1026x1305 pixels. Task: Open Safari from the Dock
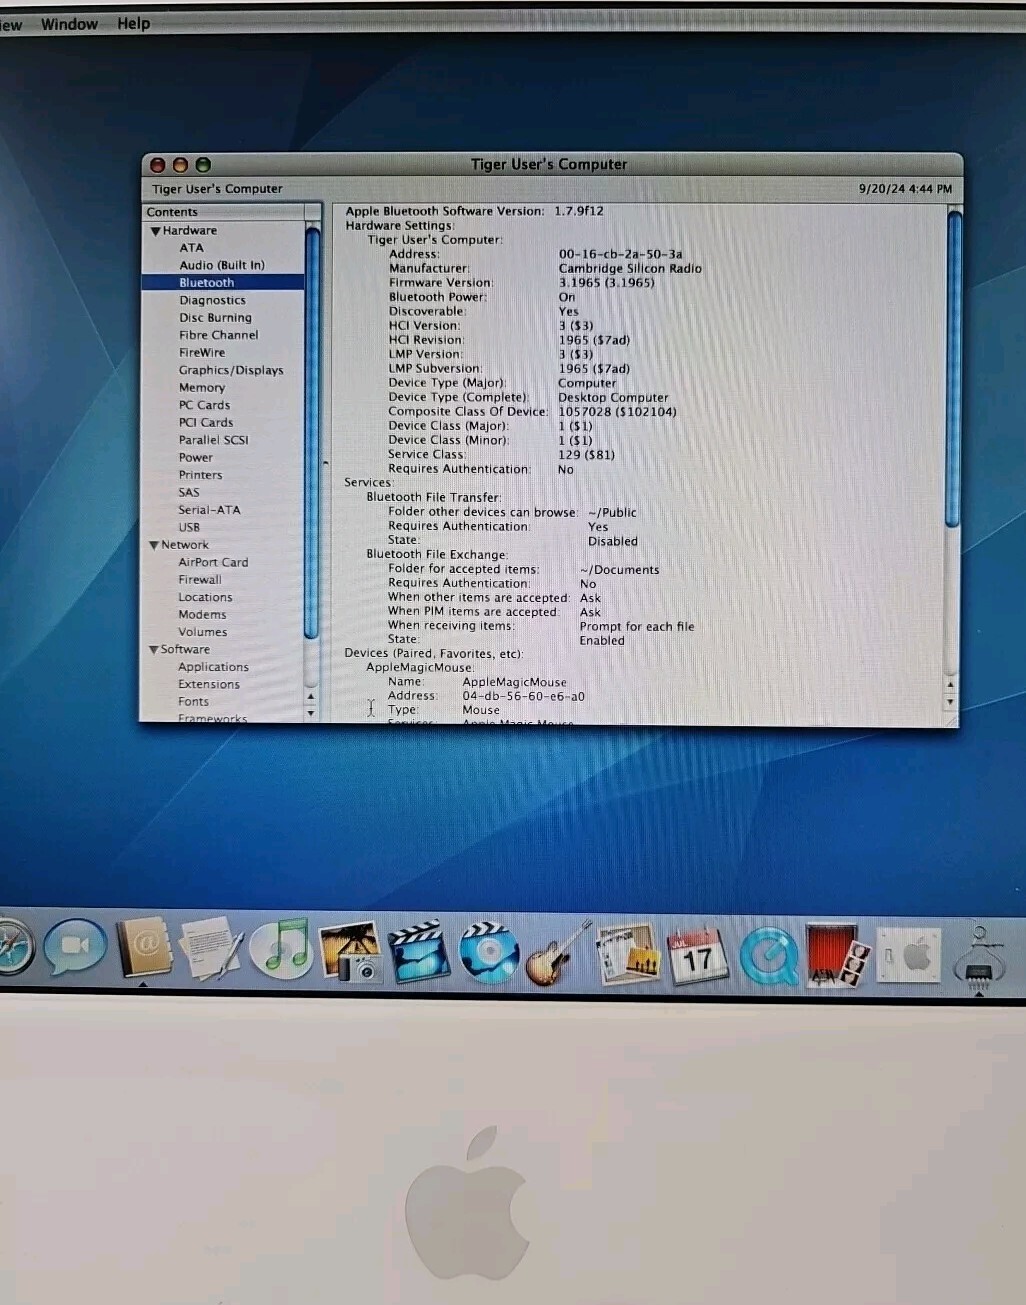coord(12,948)
